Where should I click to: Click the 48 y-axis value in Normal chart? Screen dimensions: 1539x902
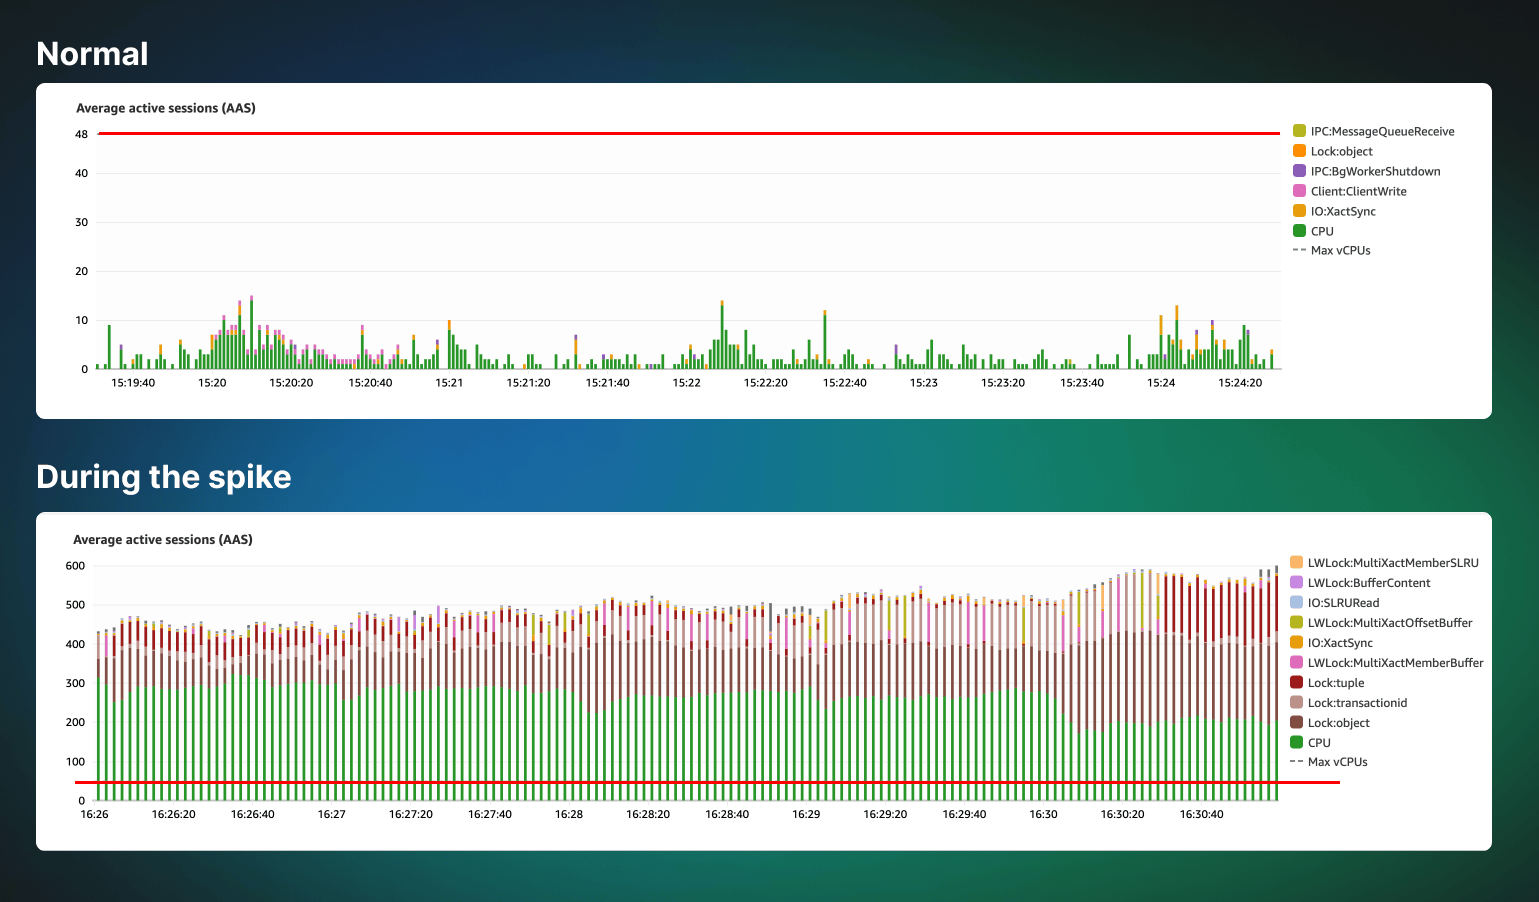[81, 134]
